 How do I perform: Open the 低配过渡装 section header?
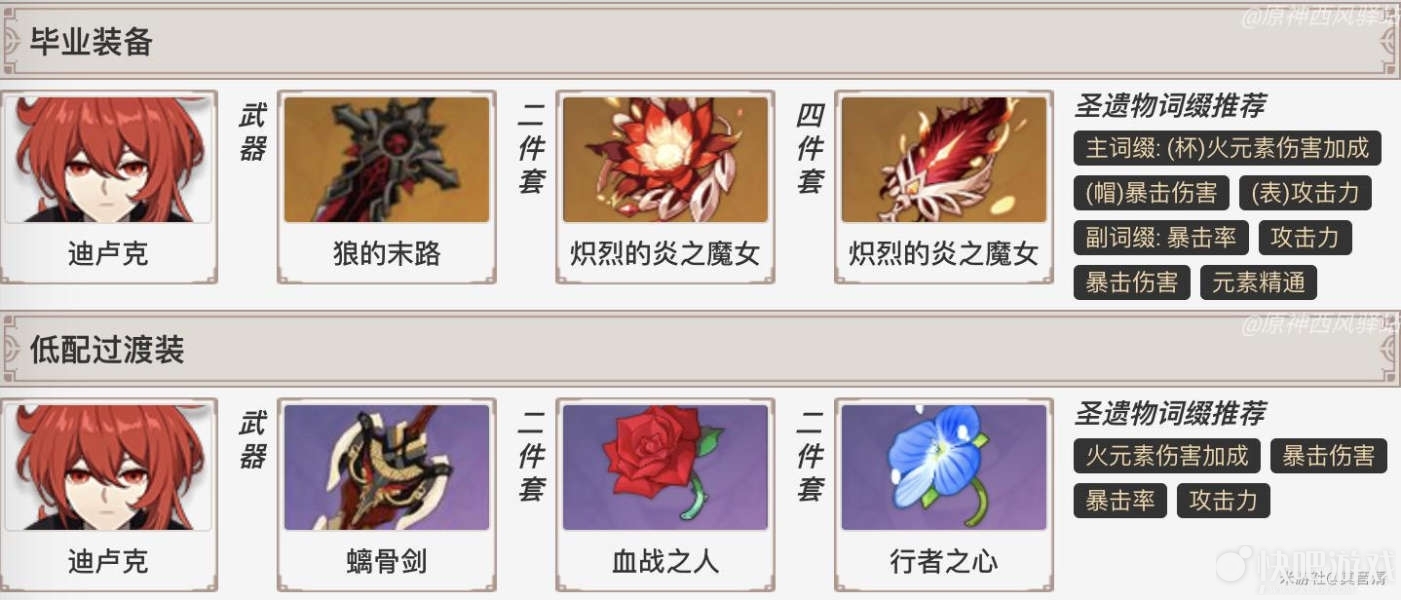point(700,350)
